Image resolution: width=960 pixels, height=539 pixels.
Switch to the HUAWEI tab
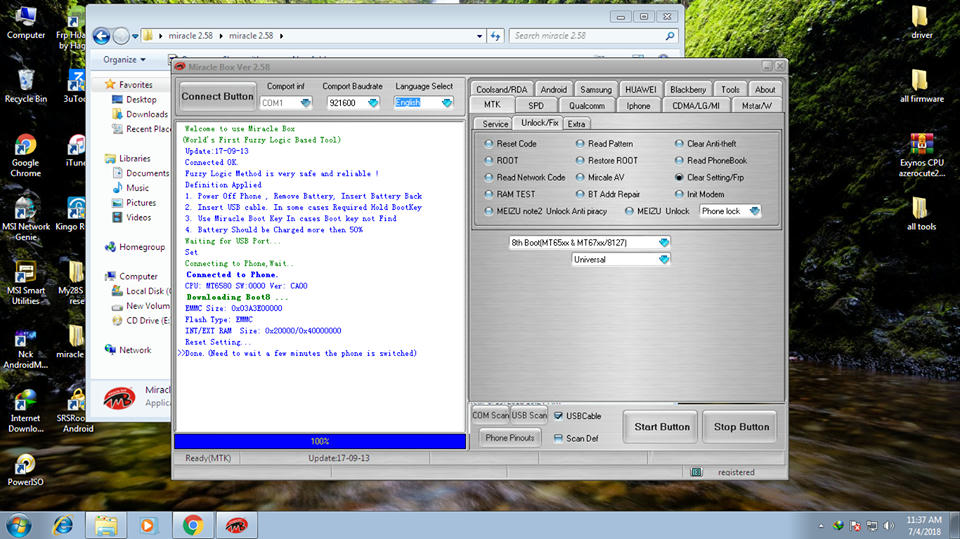640,89
